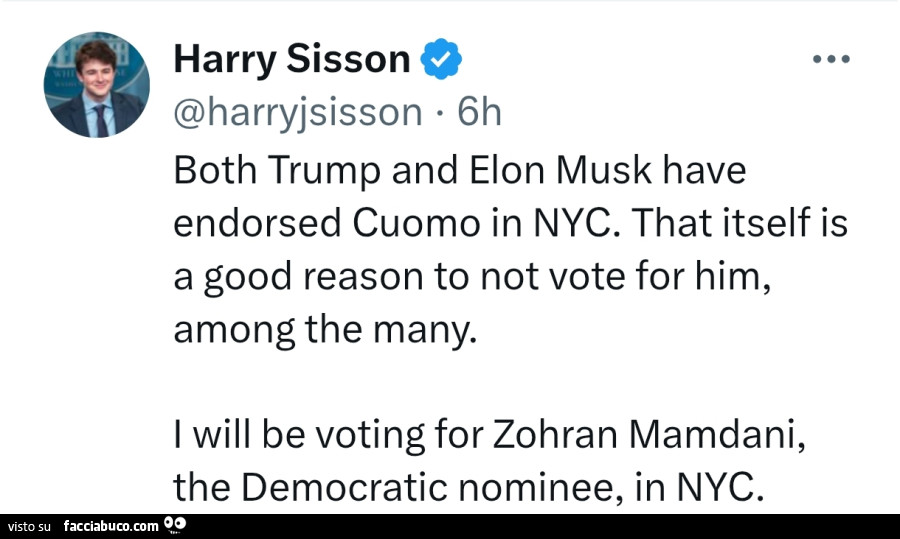Image resolution: width=900 pixels, height=539 pixels.
Task: Click the "6h" post timestamp
Action: click(478, 113)
